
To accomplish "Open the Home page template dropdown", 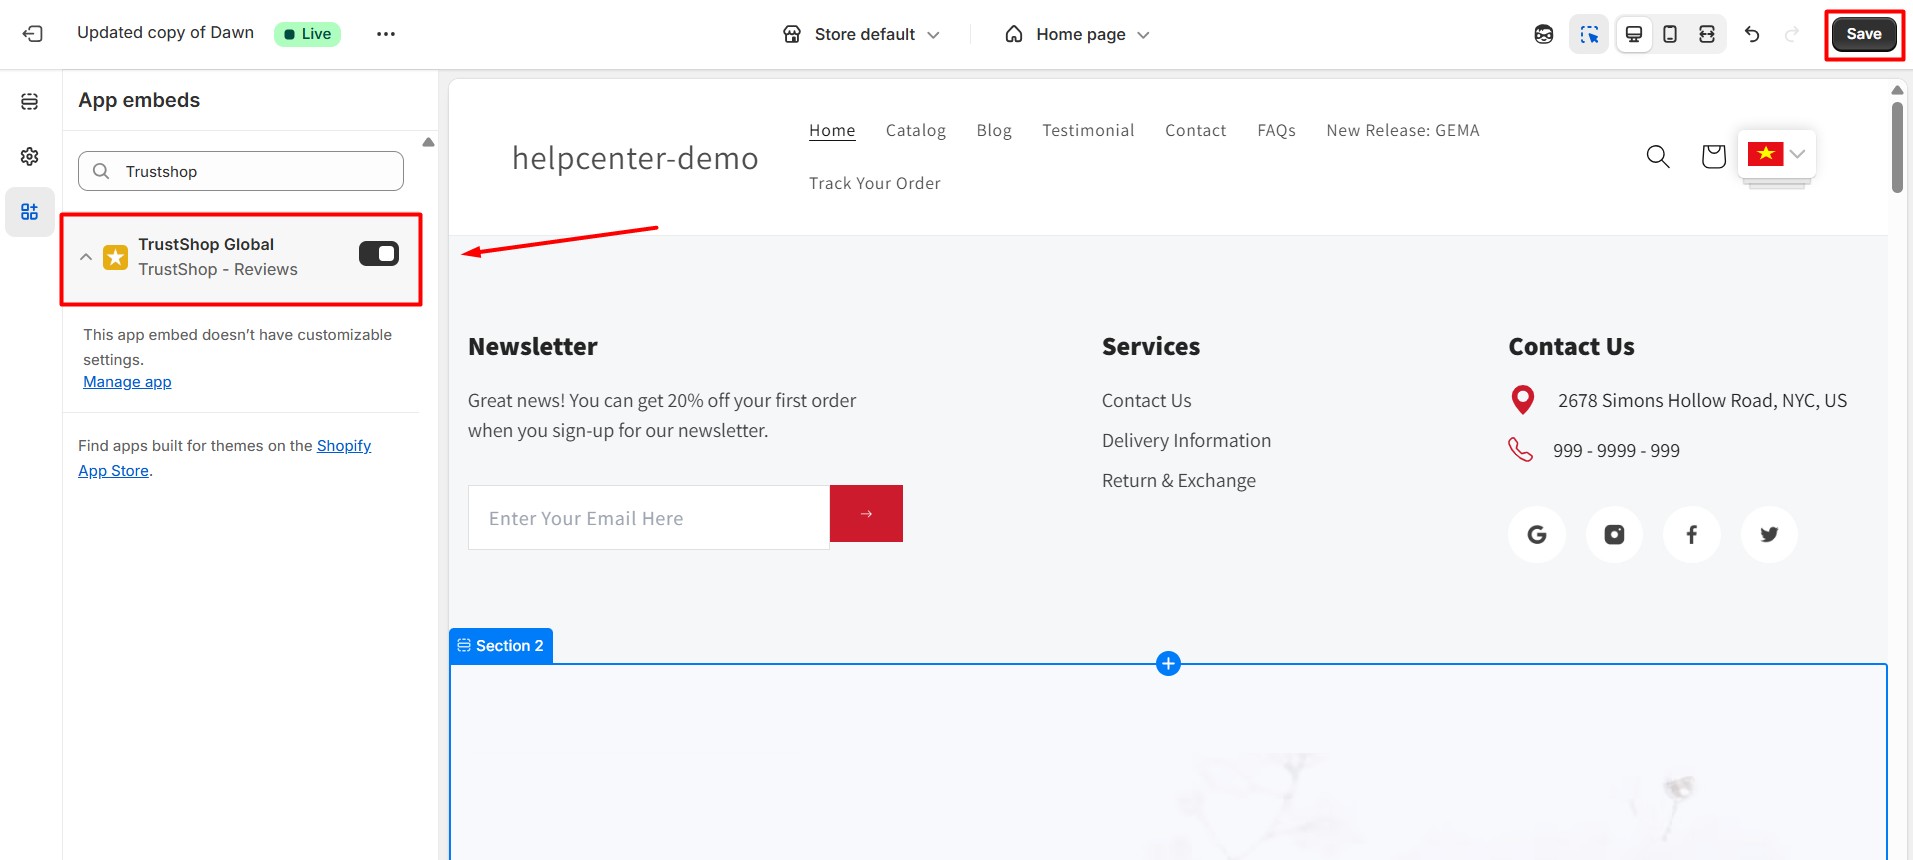I will (1077, 34).
